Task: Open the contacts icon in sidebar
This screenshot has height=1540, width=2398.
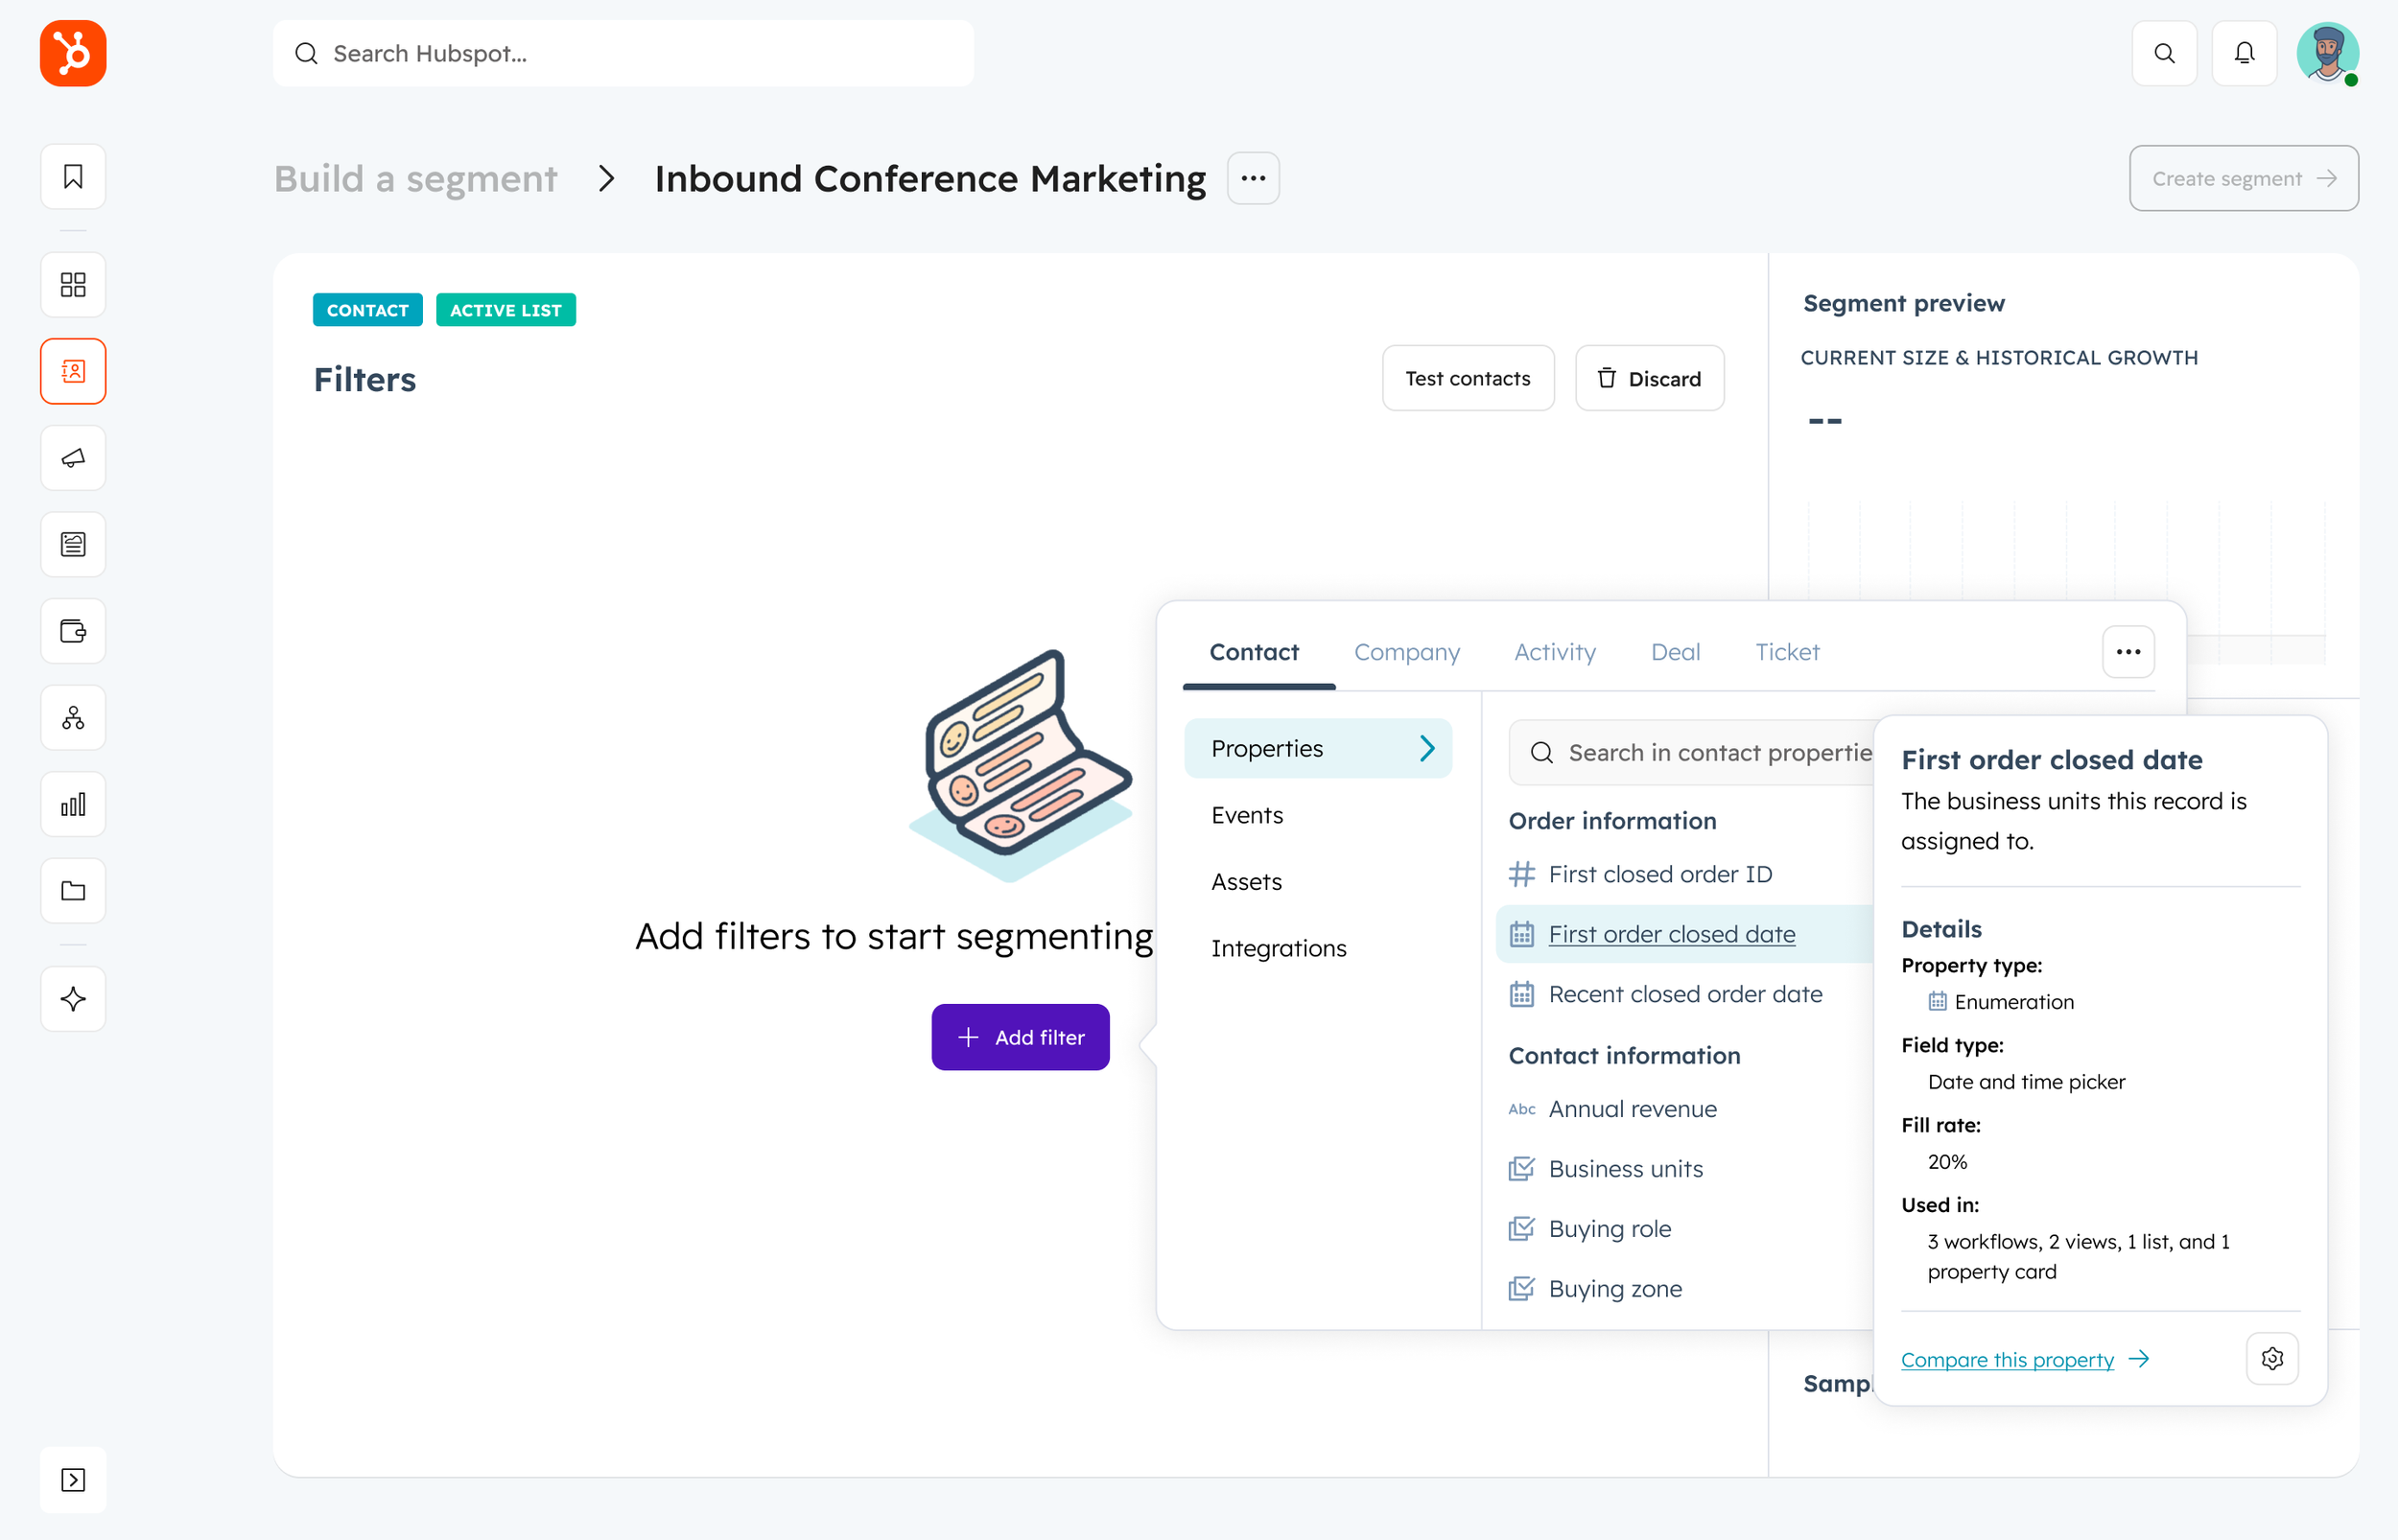Action: point(73,371)
